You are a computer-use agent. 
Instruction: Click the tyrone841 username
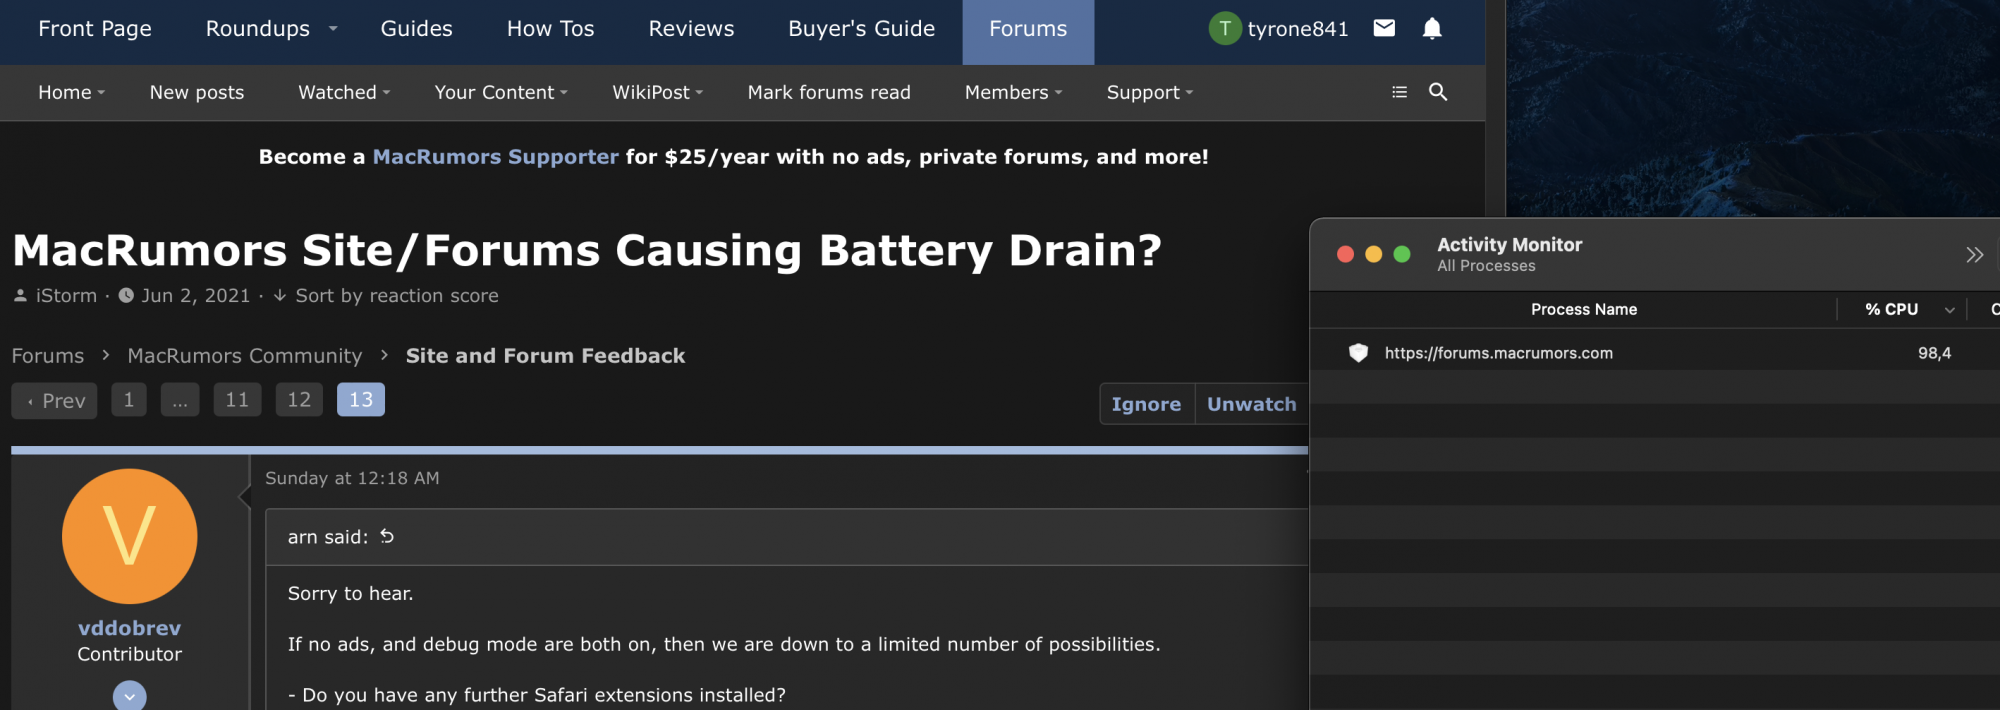[x=1298, y=29]
